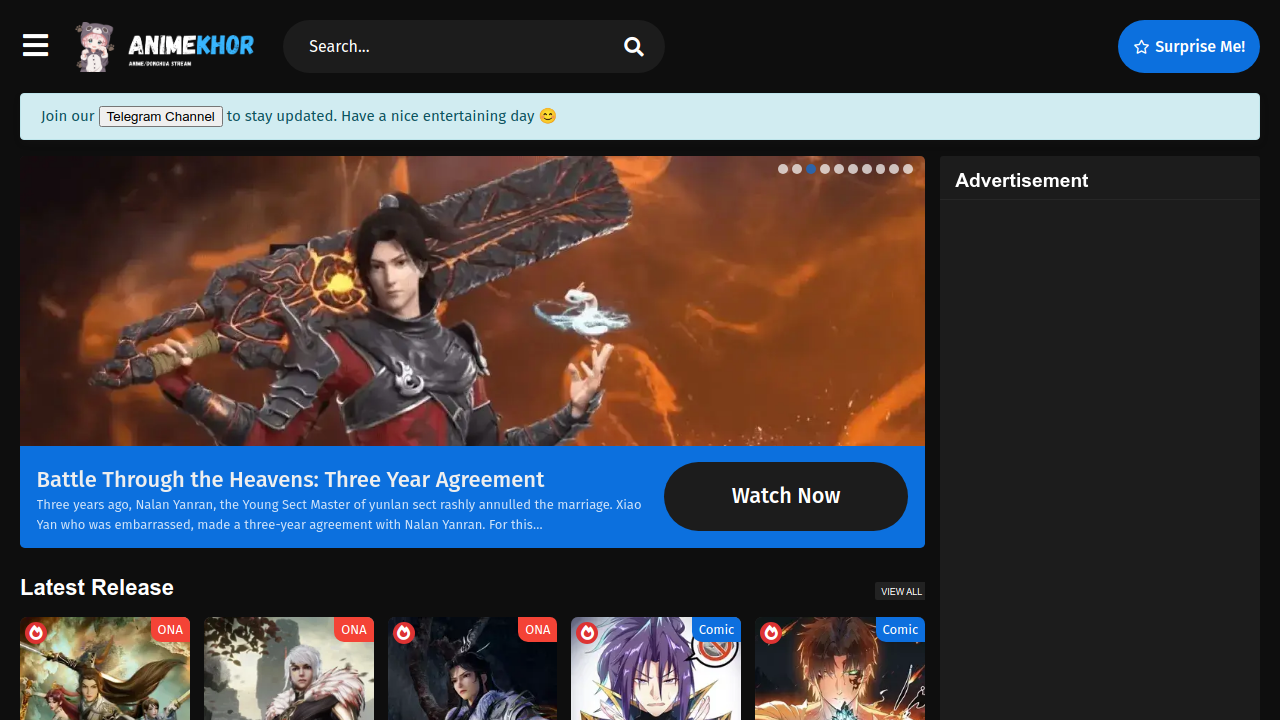Open the dark-robed swordsman ONA thumbnail

(x=472, y=669)
